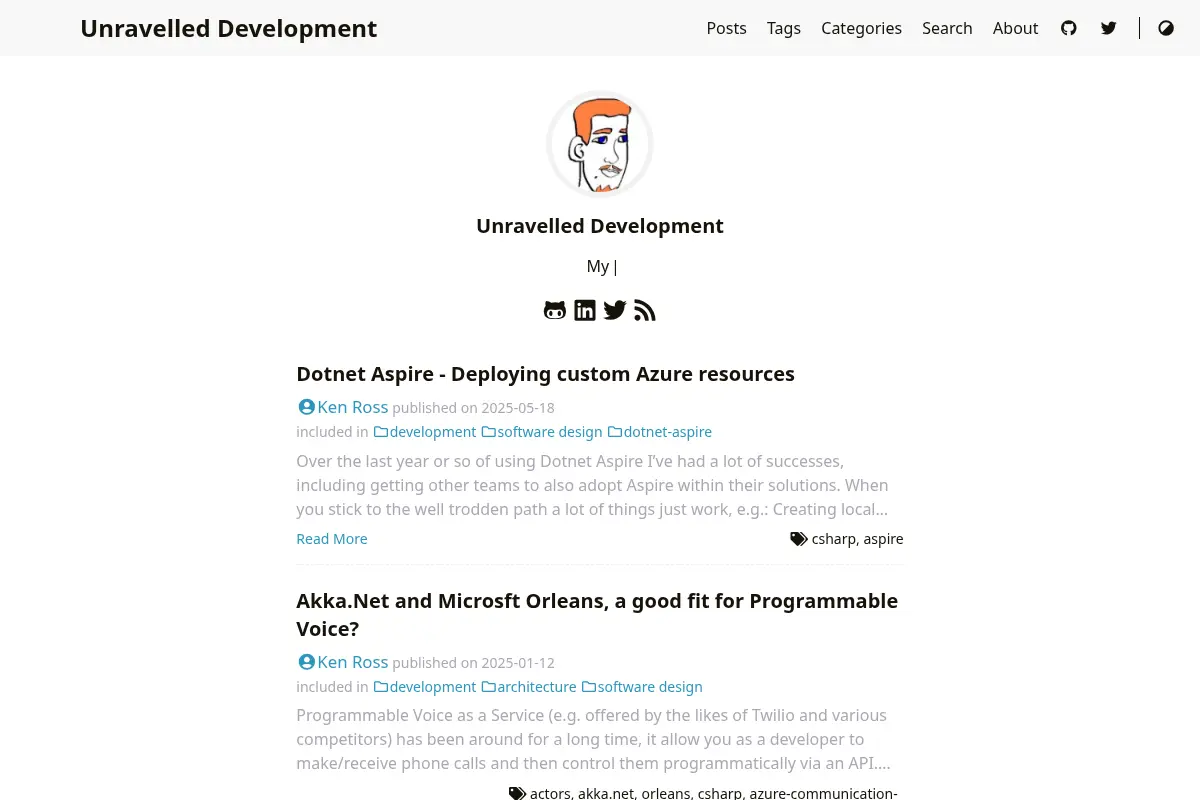
Task: Click folder icon beside architecture category
Action: [488, 687]
